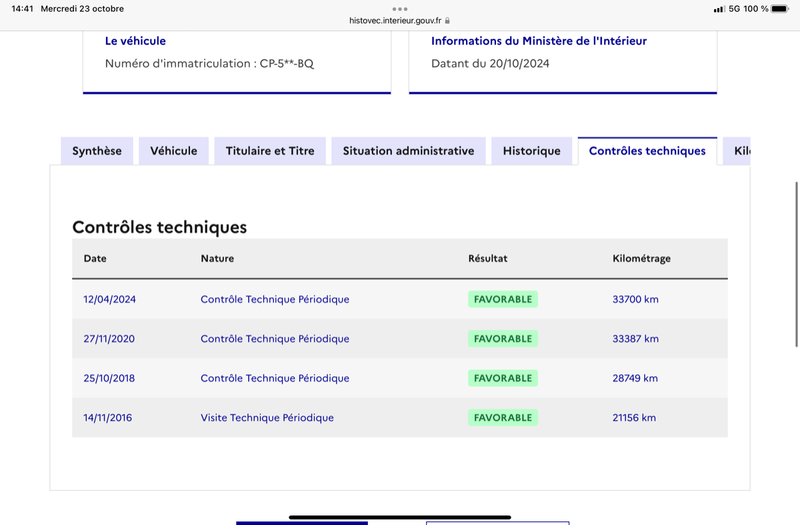The image size is (800, 525).
Task: Open the partially visible Kilométrage tab
Action: 737,151
